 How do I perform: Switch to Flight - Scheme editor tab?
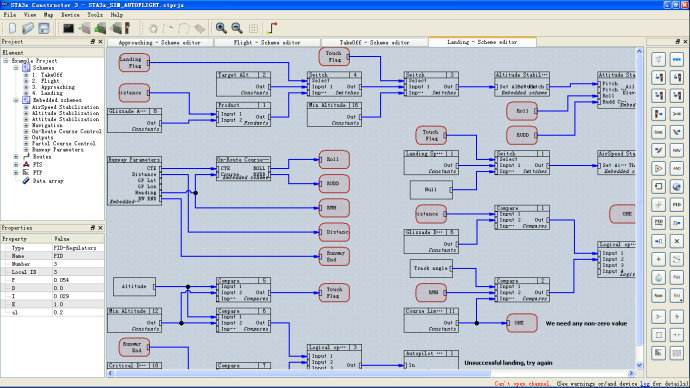[x=267, y=42]
